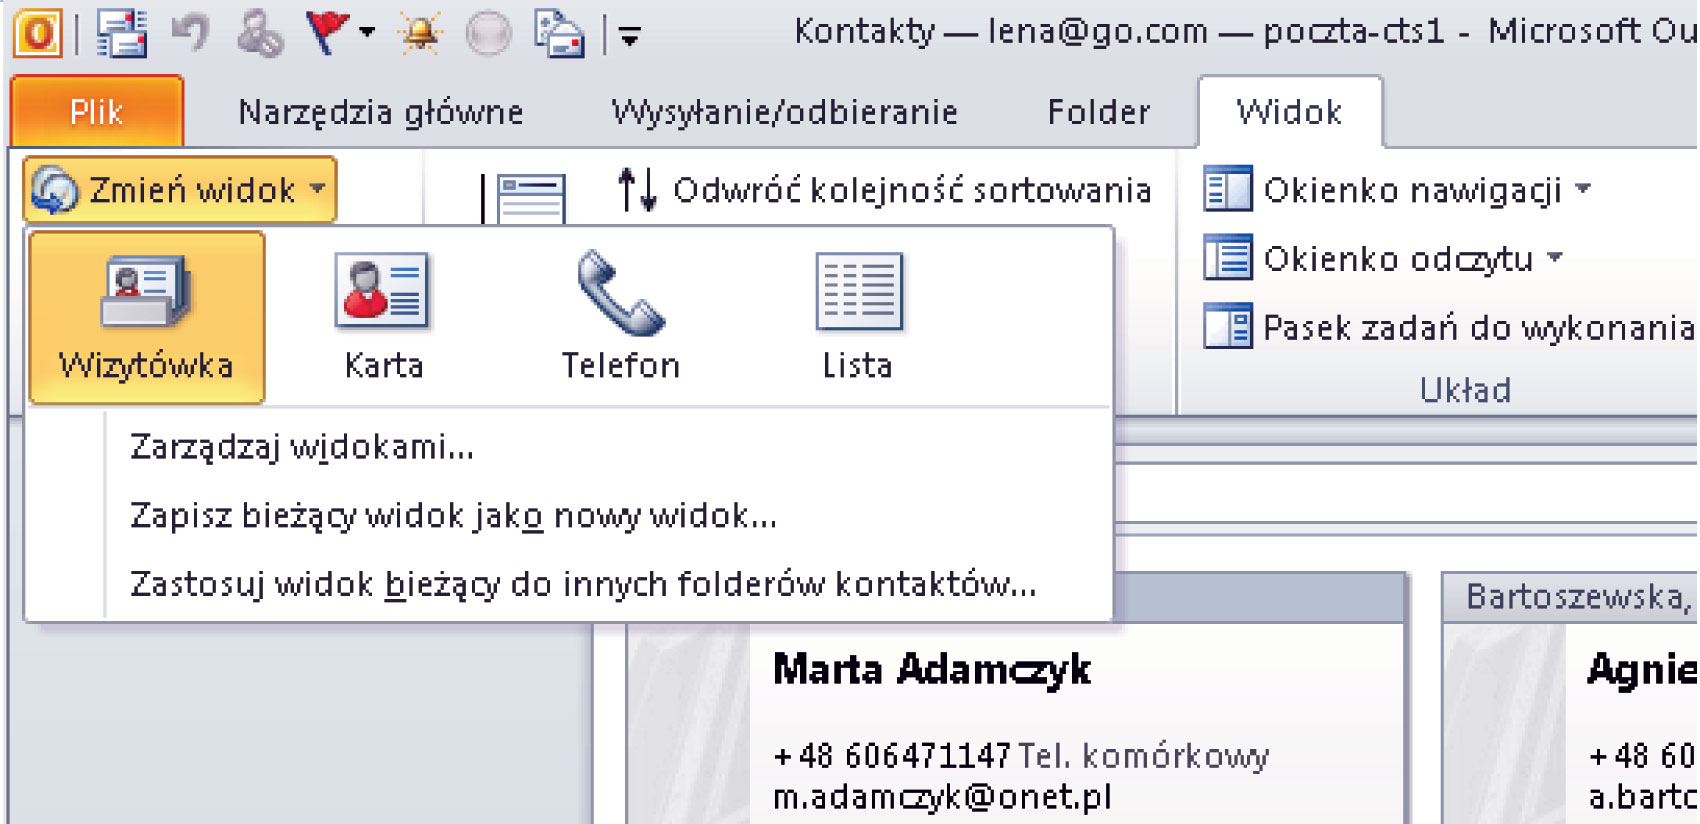Select the Wizytówka business card view
Image resolution: width=1700 pixels, height=824 pixels.
point(146,317)
